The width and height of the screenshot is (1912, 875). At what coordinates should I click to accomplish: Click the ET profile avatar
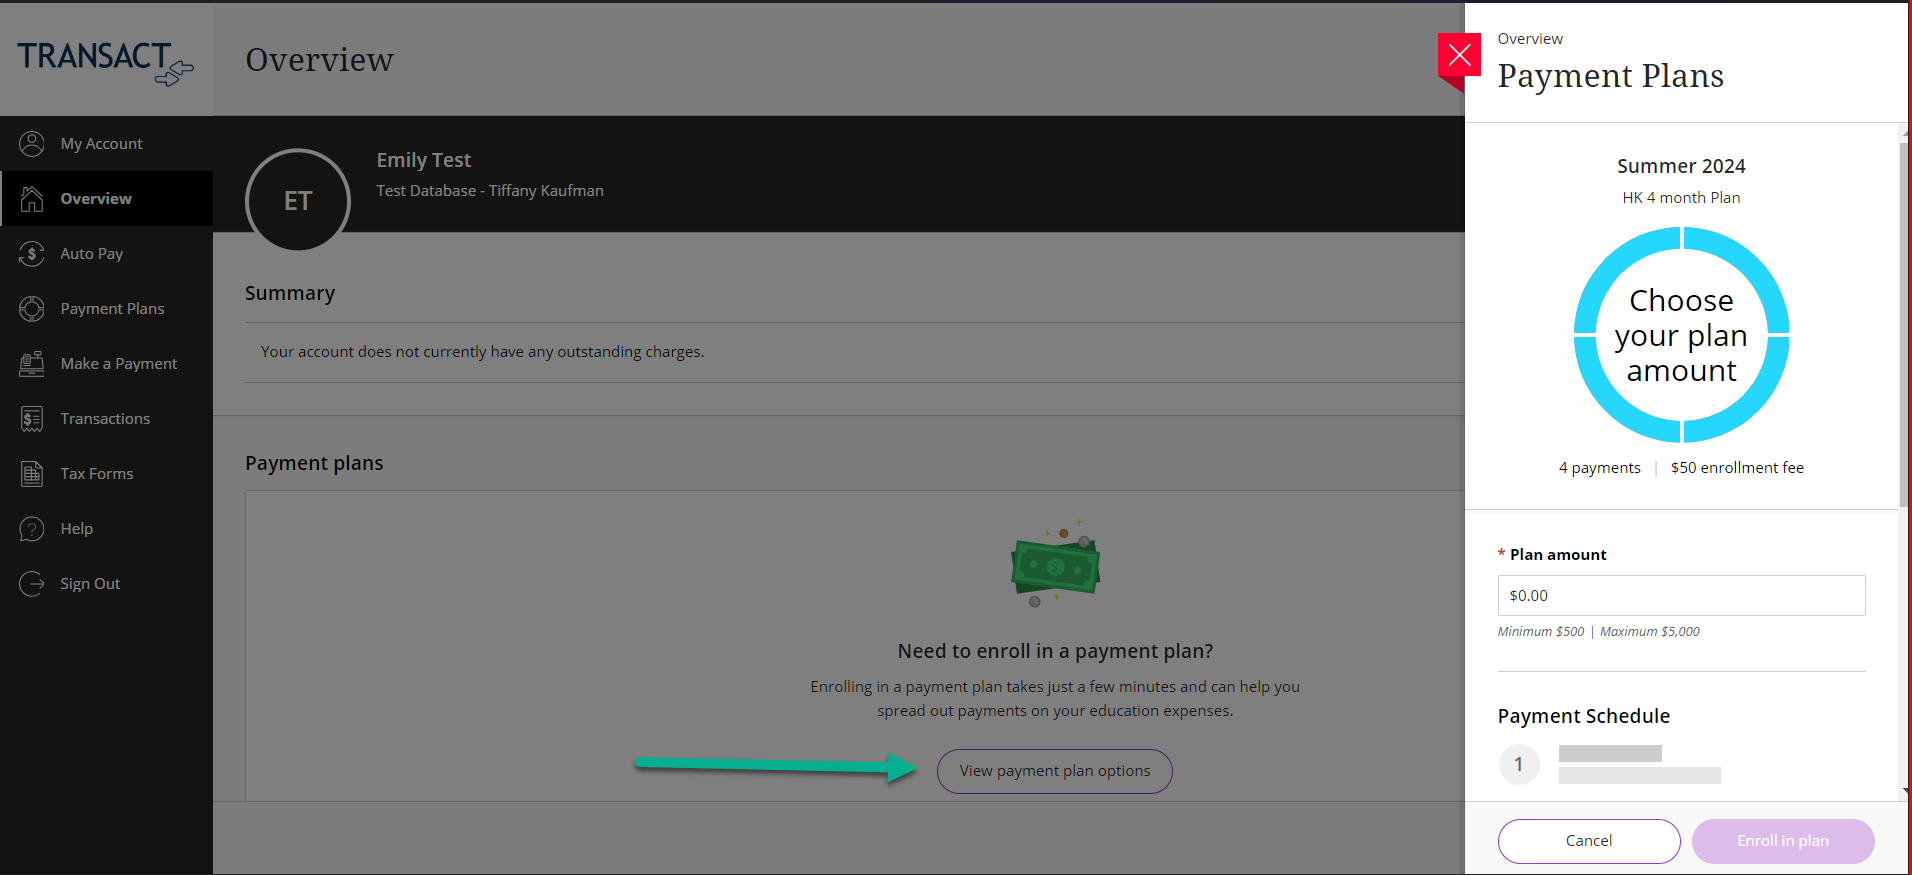(298, 201)
